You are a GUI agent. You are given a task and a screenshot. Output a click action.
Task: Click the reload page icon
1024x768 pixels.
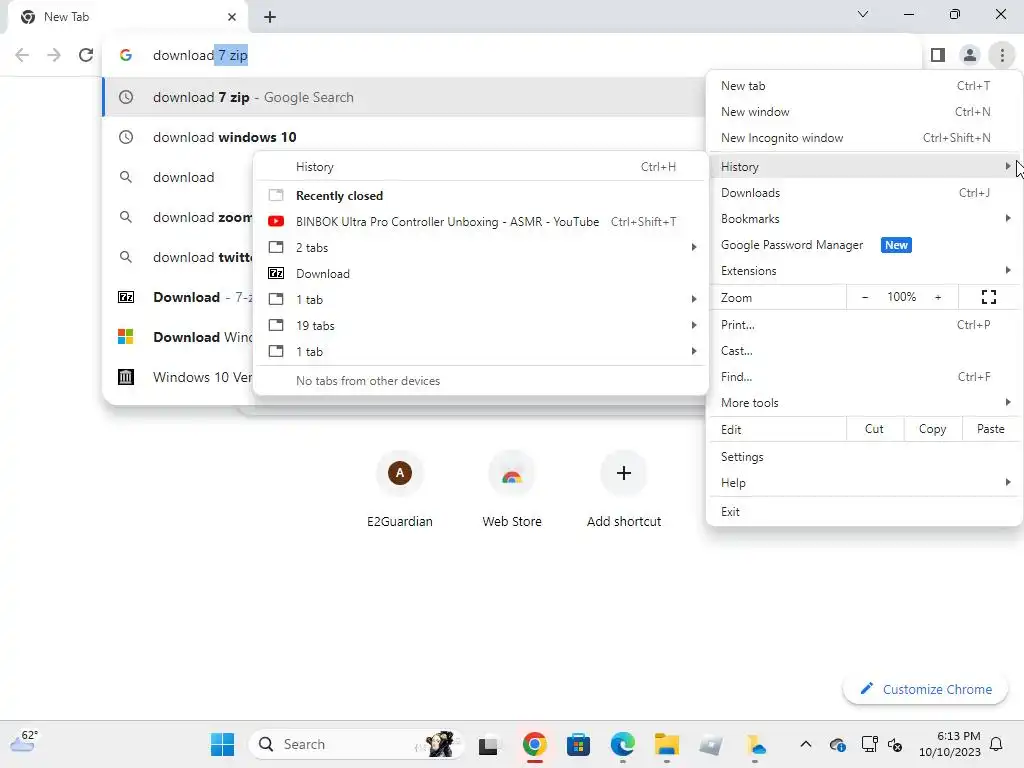point(86,55)
